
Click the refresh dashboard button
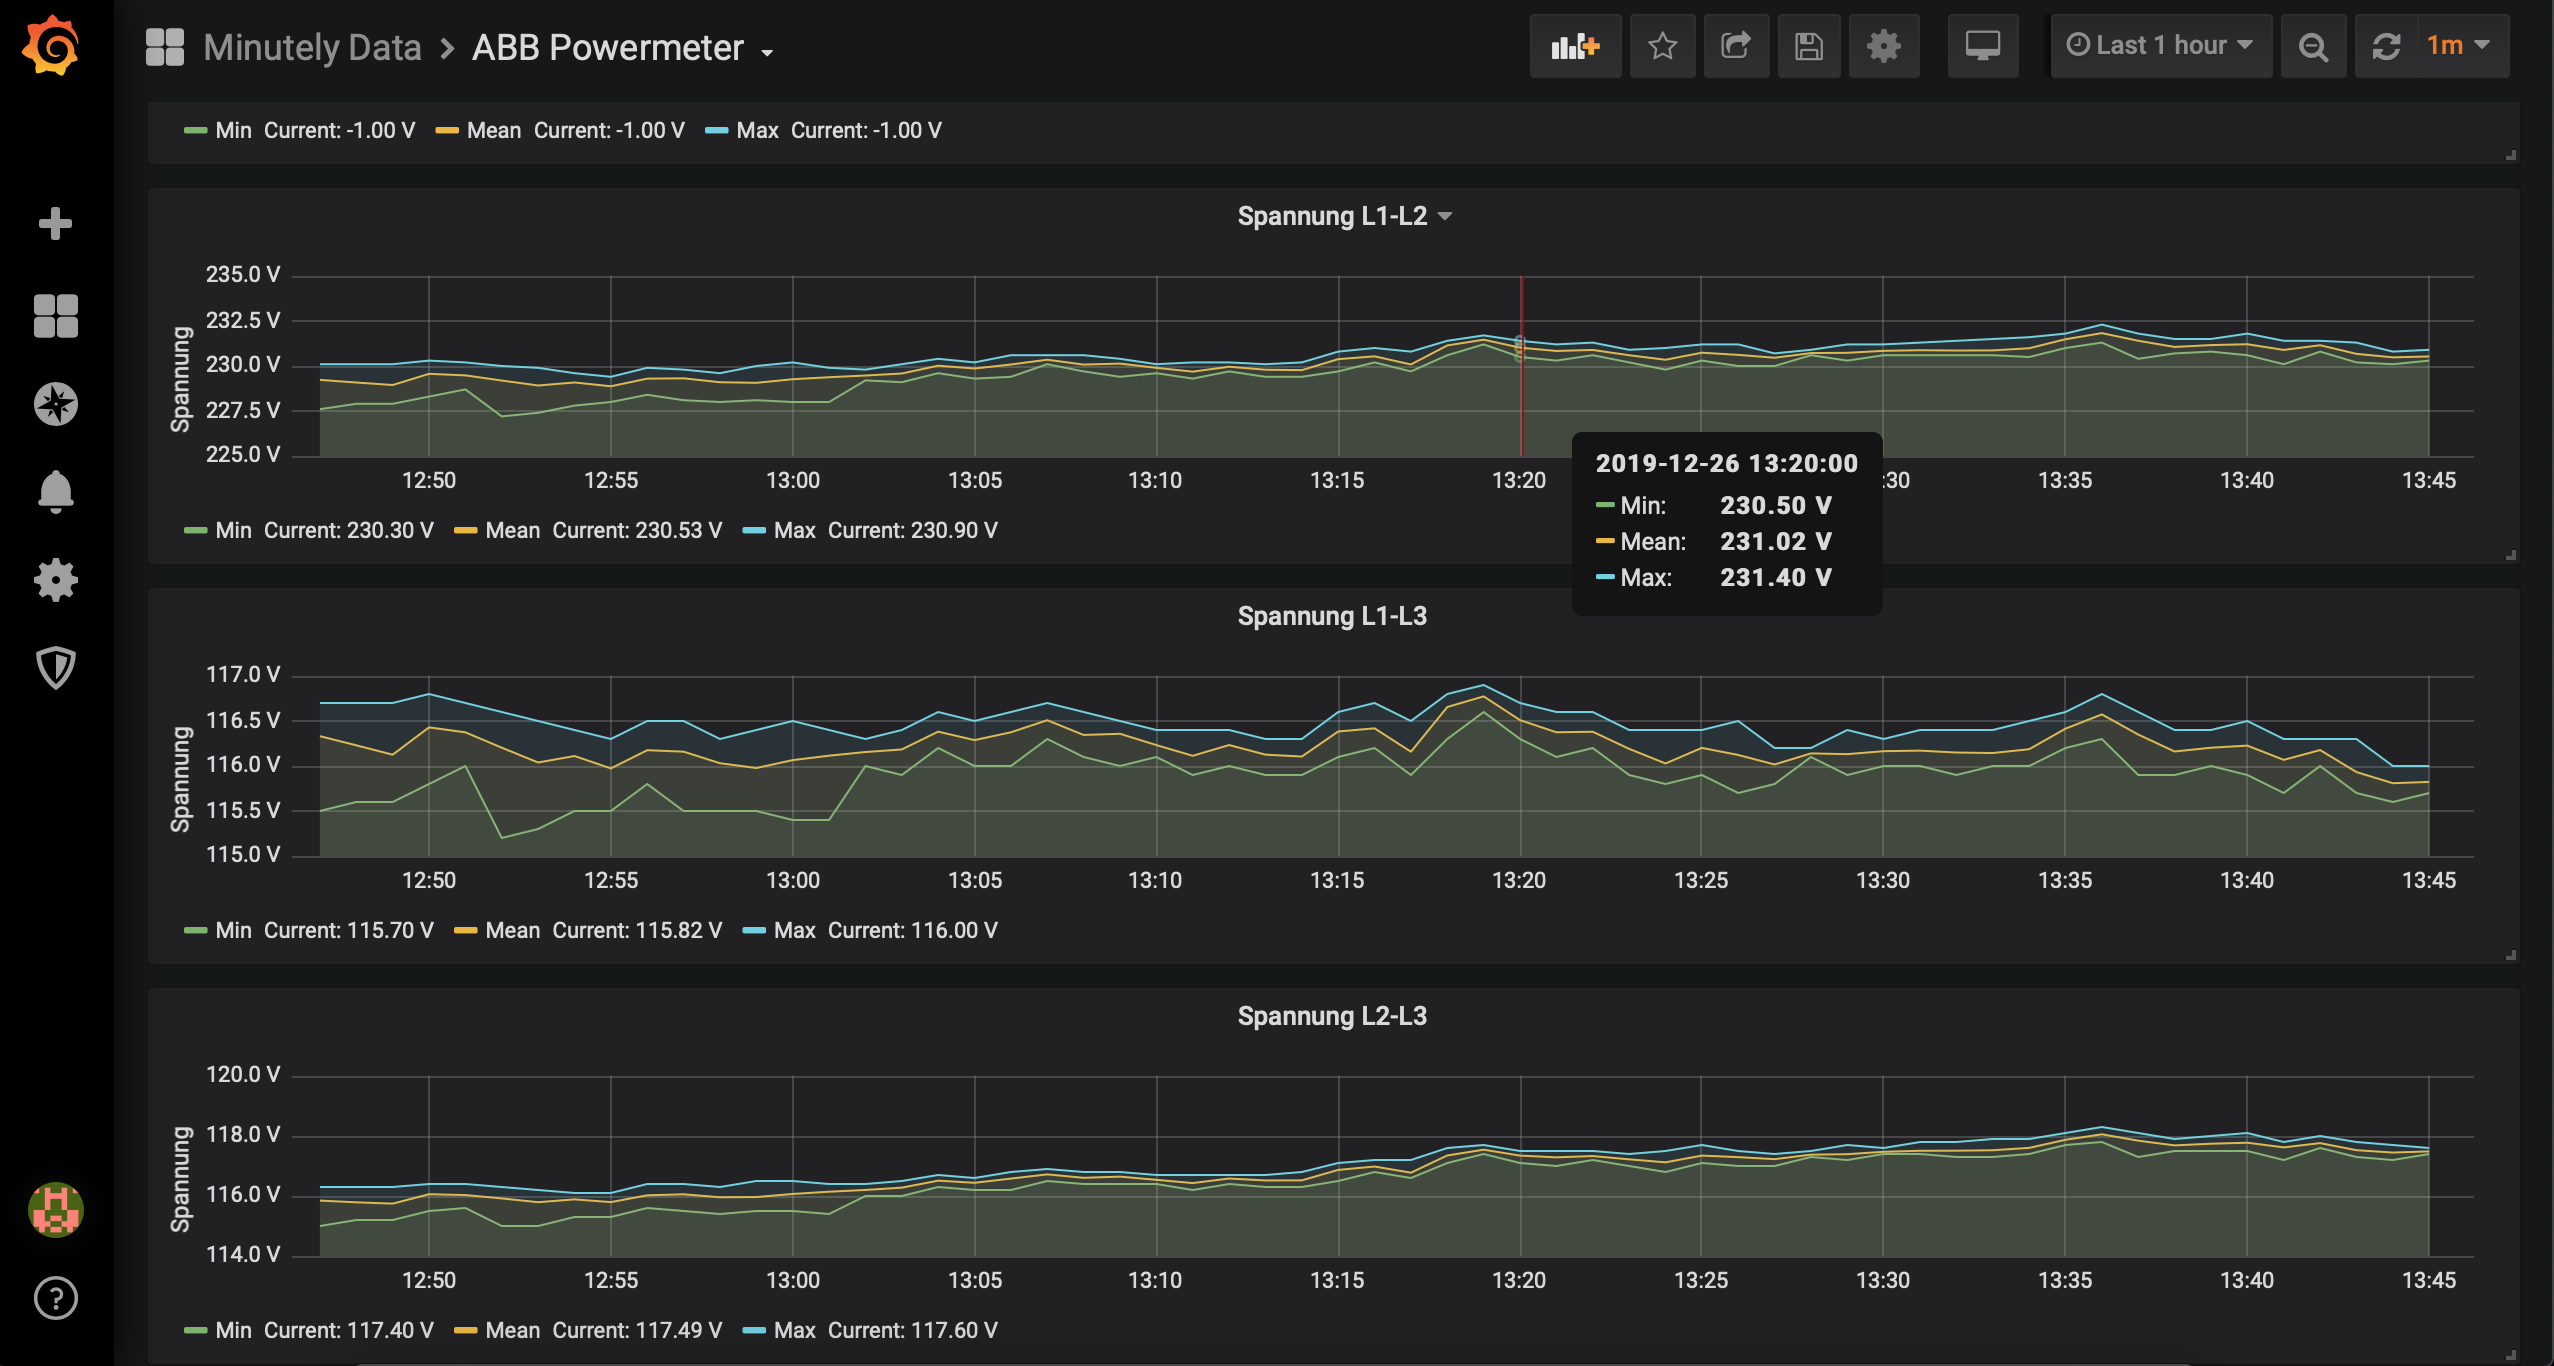click(x=2386, y=46)
